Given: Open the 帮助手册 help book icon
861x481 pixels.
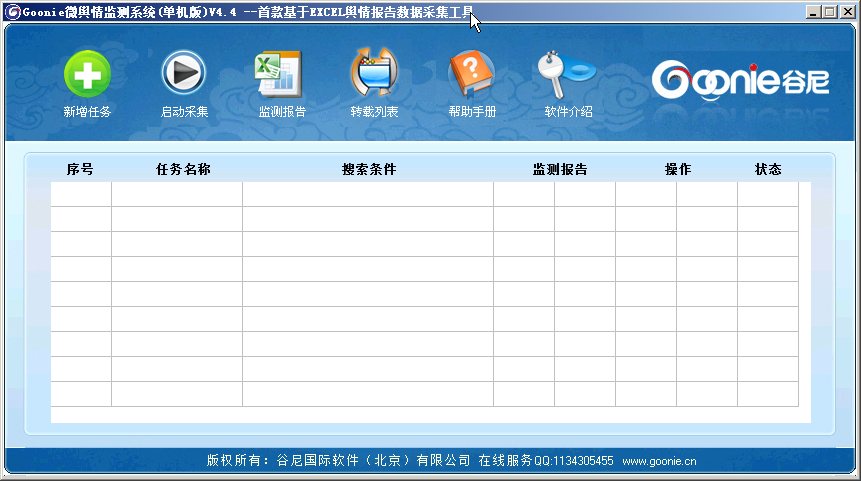Looking at the screenshot, I should (471, 75).
